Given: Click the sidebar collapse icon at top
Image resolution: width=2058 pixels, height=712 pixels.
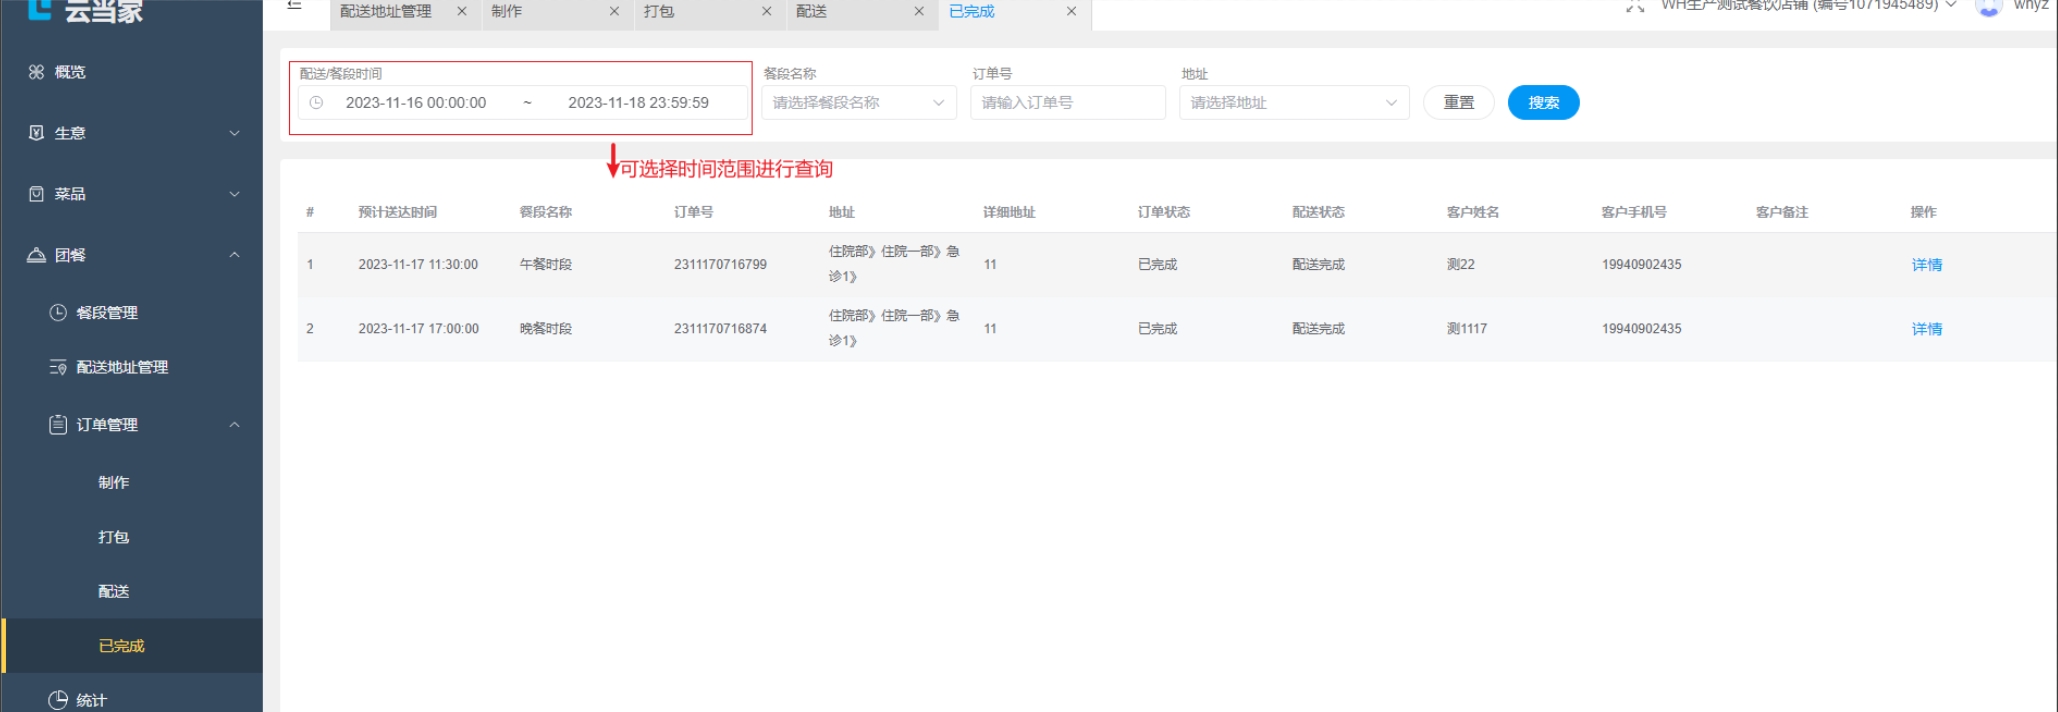Looking at the screenshot, I should 294,6.
